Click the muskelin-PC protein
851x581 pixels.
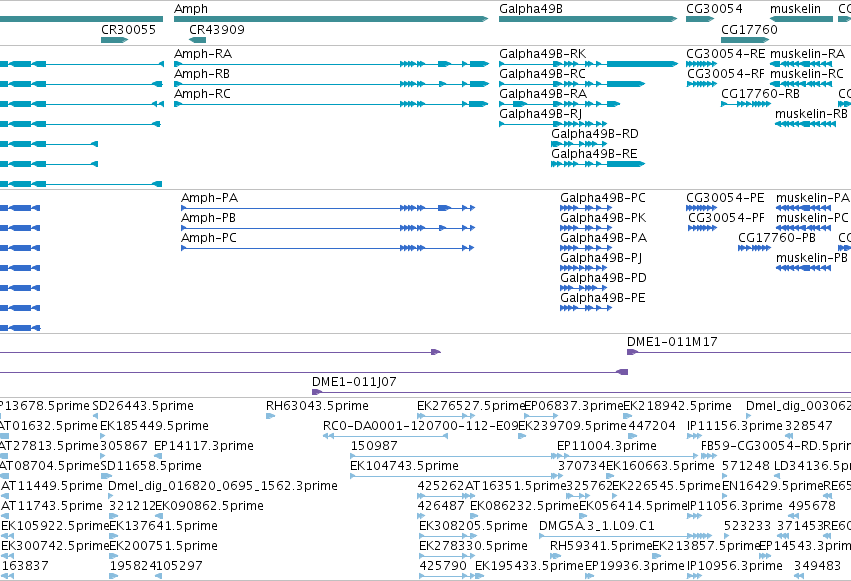(x=804, y=228)
